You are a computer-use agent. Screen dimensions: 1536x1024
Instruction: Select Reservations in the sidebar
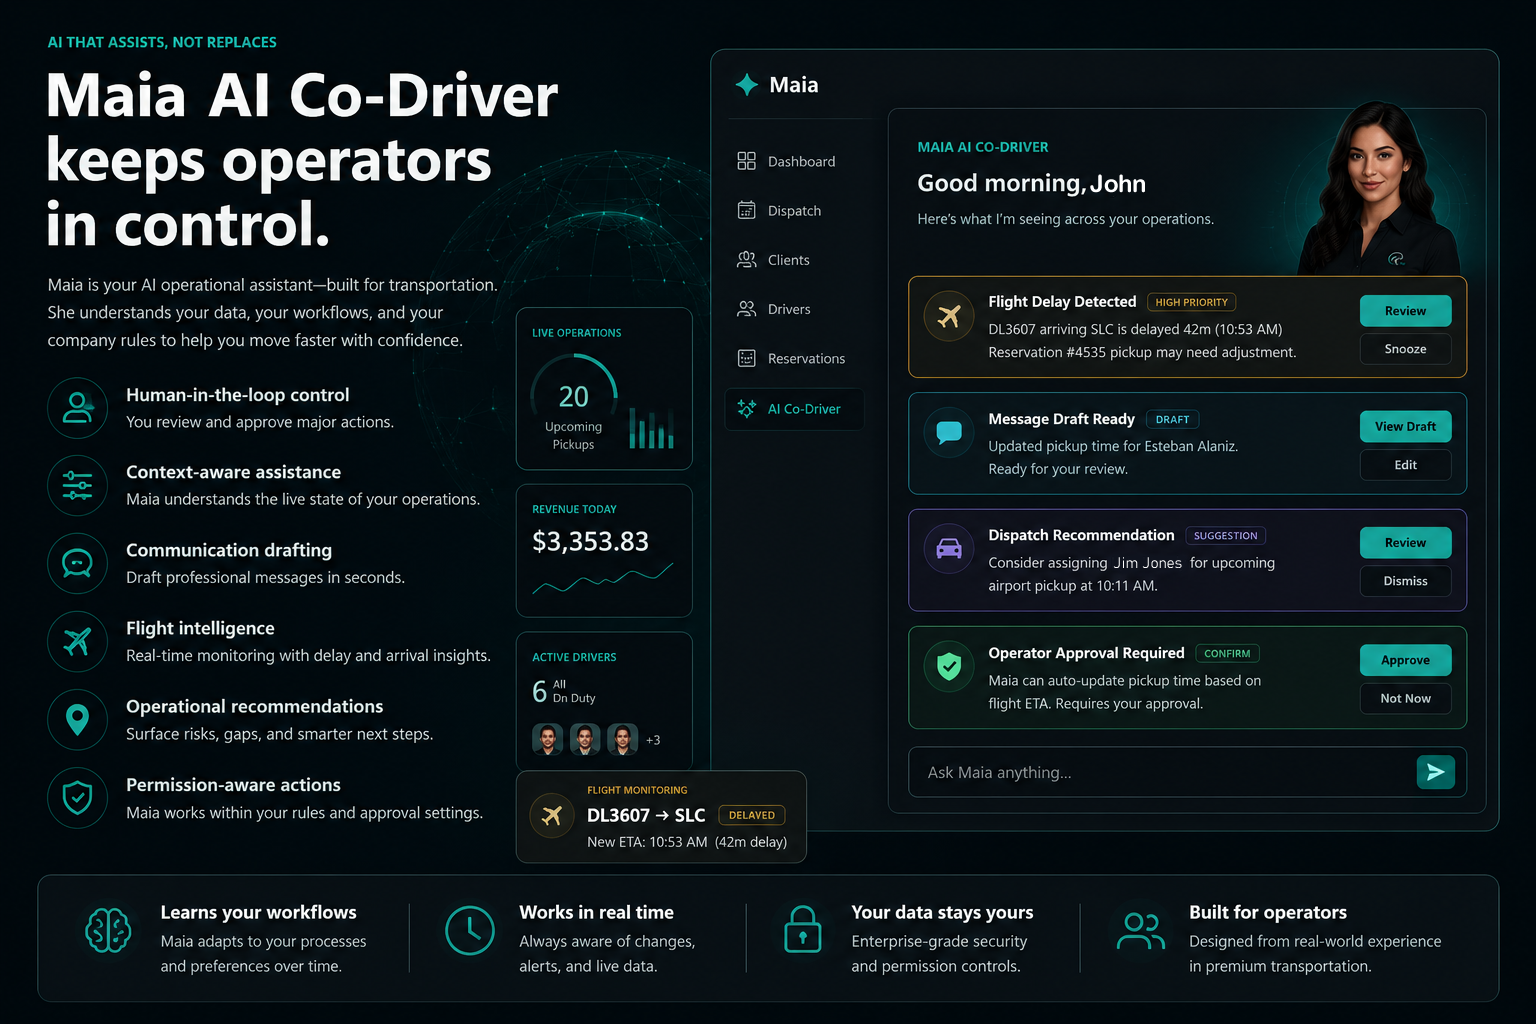point(791,358)
